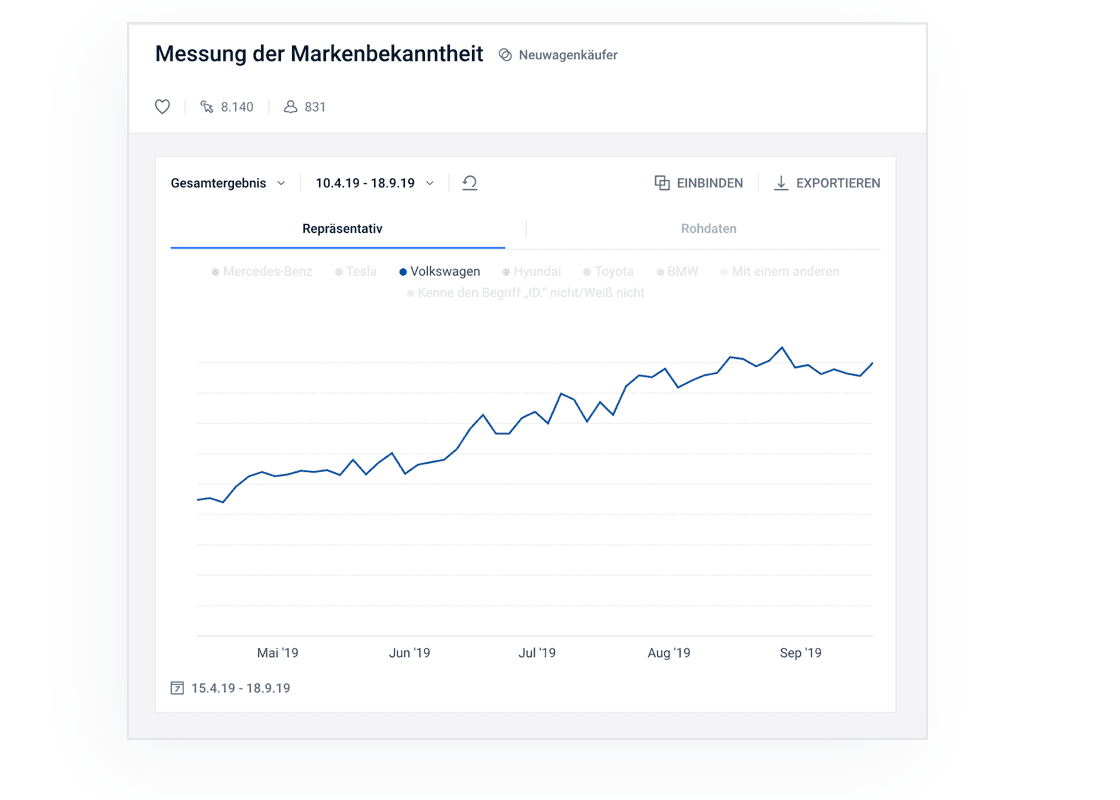Enable the Kenne den Begriff ID nicht series
1120x800 pixels.
tap(527, 292)
